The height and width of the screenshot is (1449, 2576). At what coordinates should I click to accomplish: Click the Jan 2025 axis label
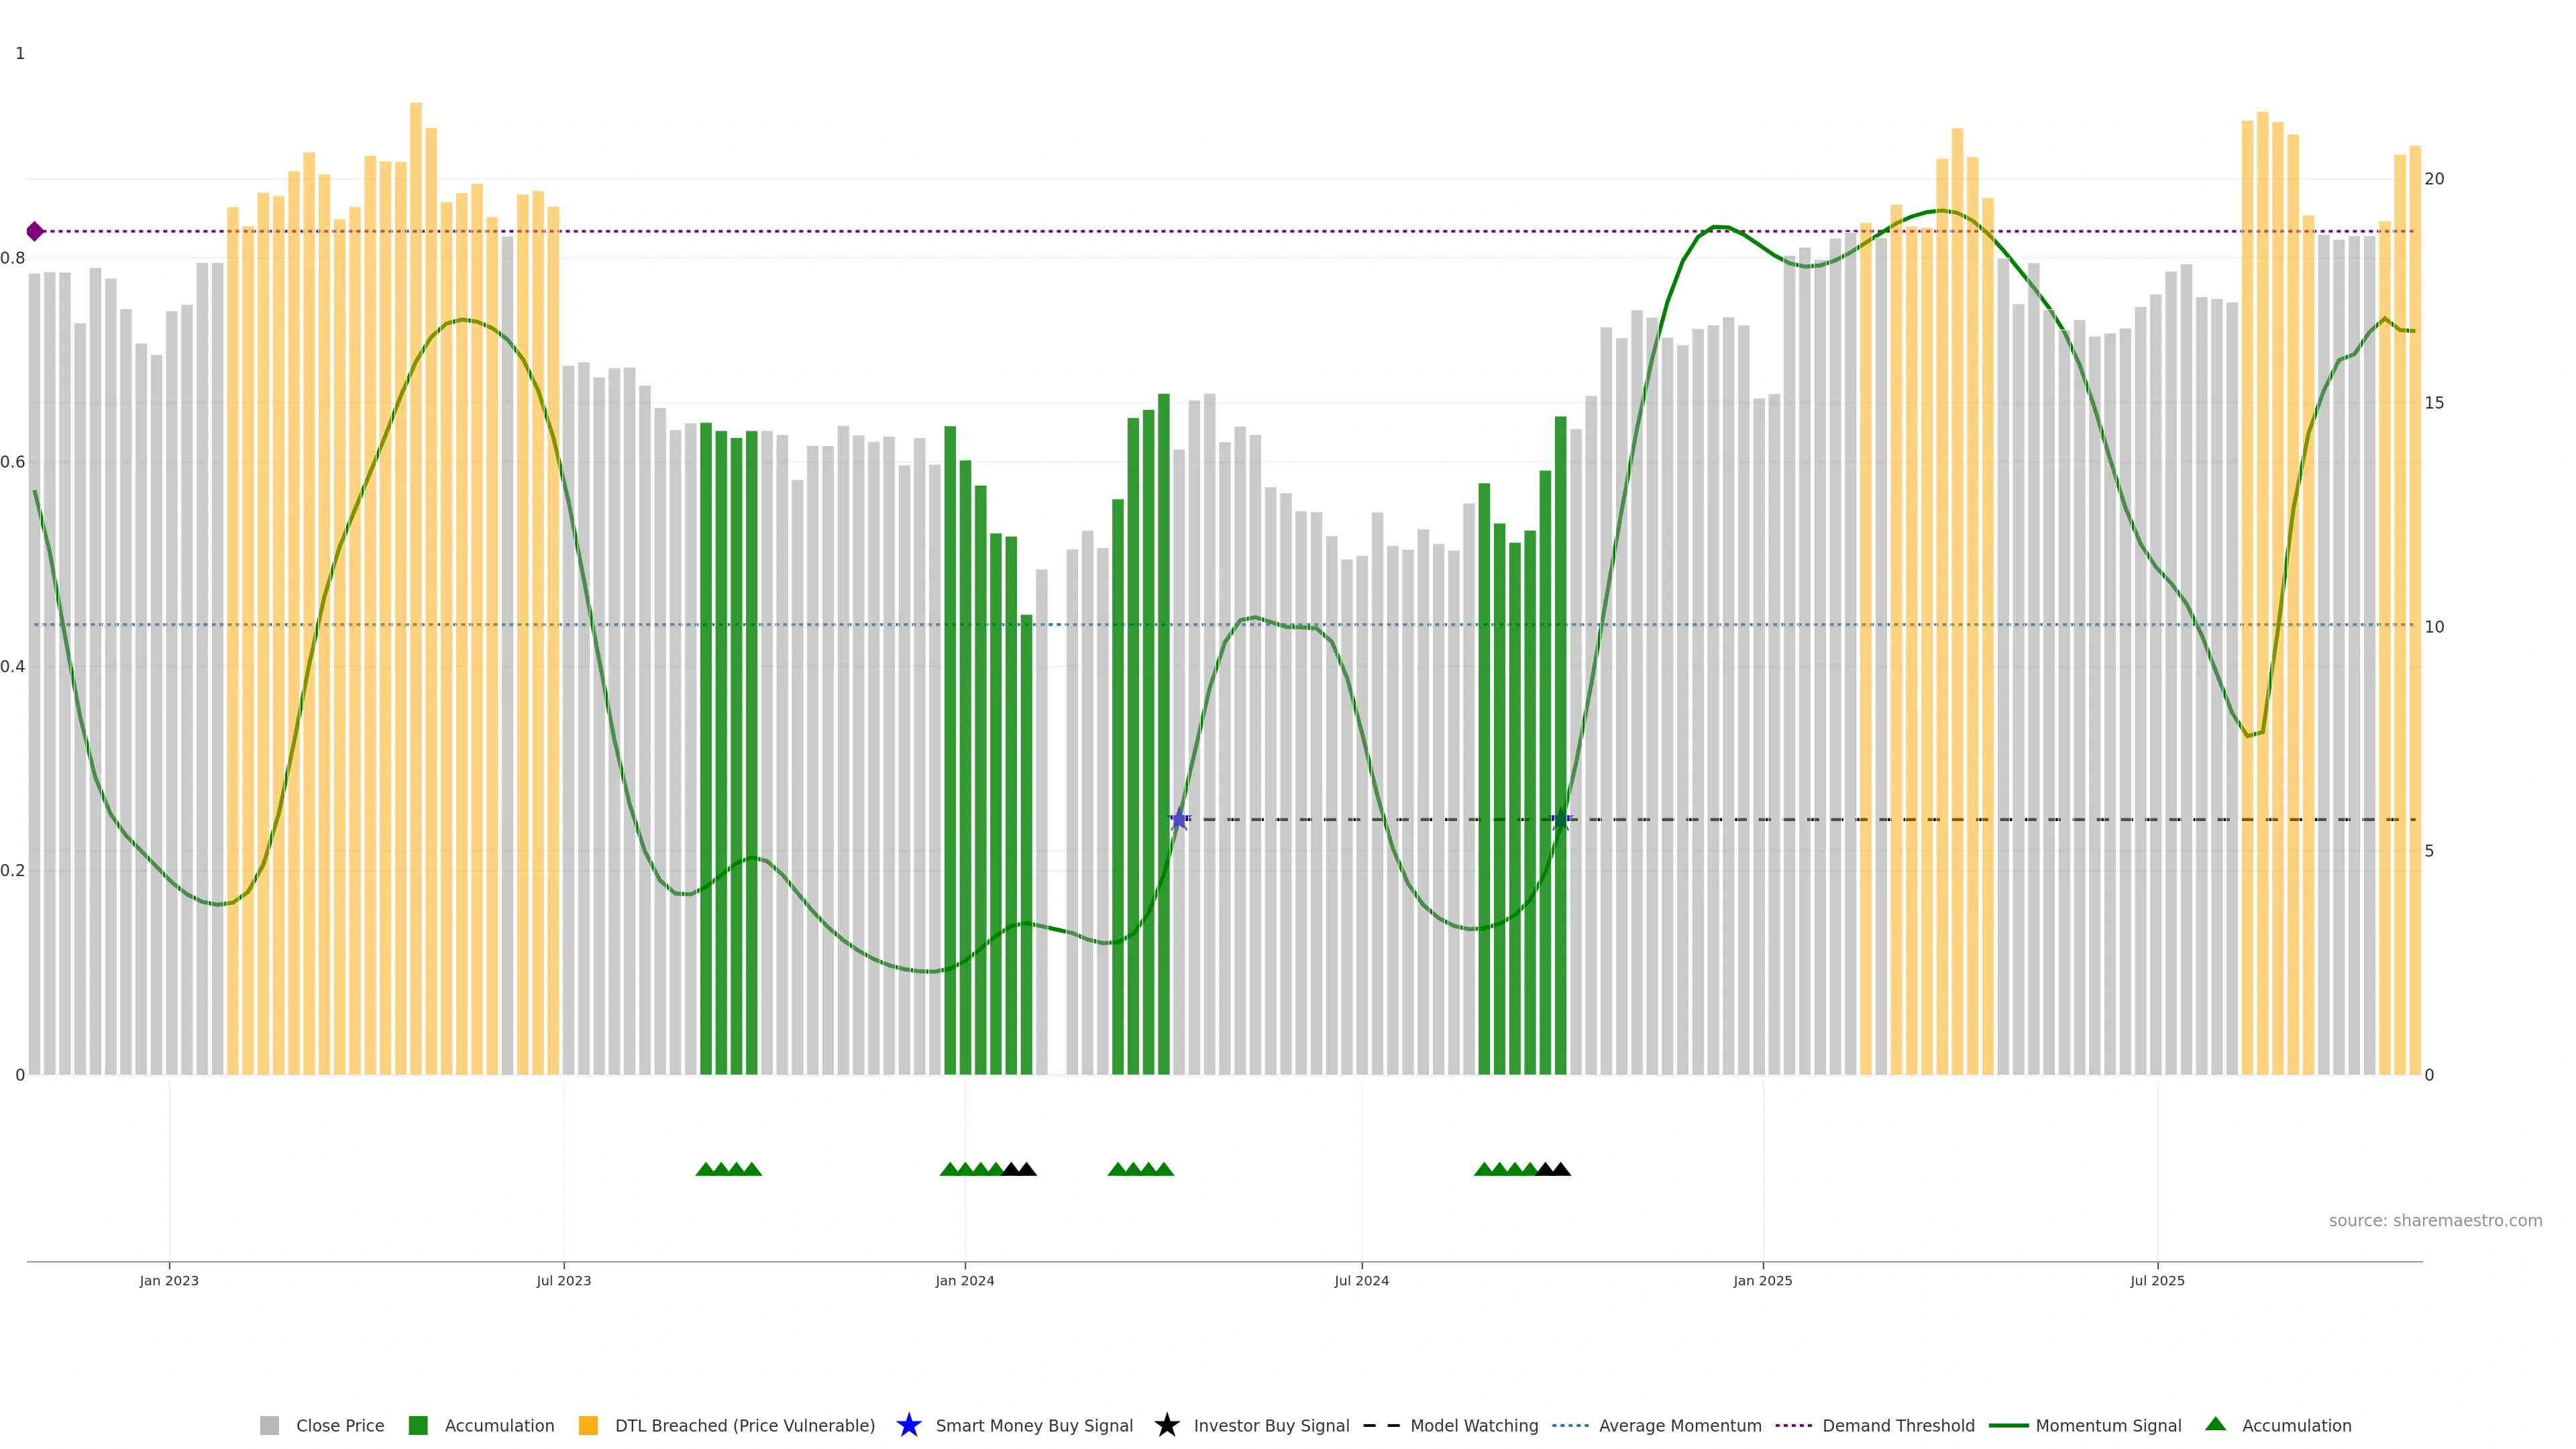pos(1762,1280)
